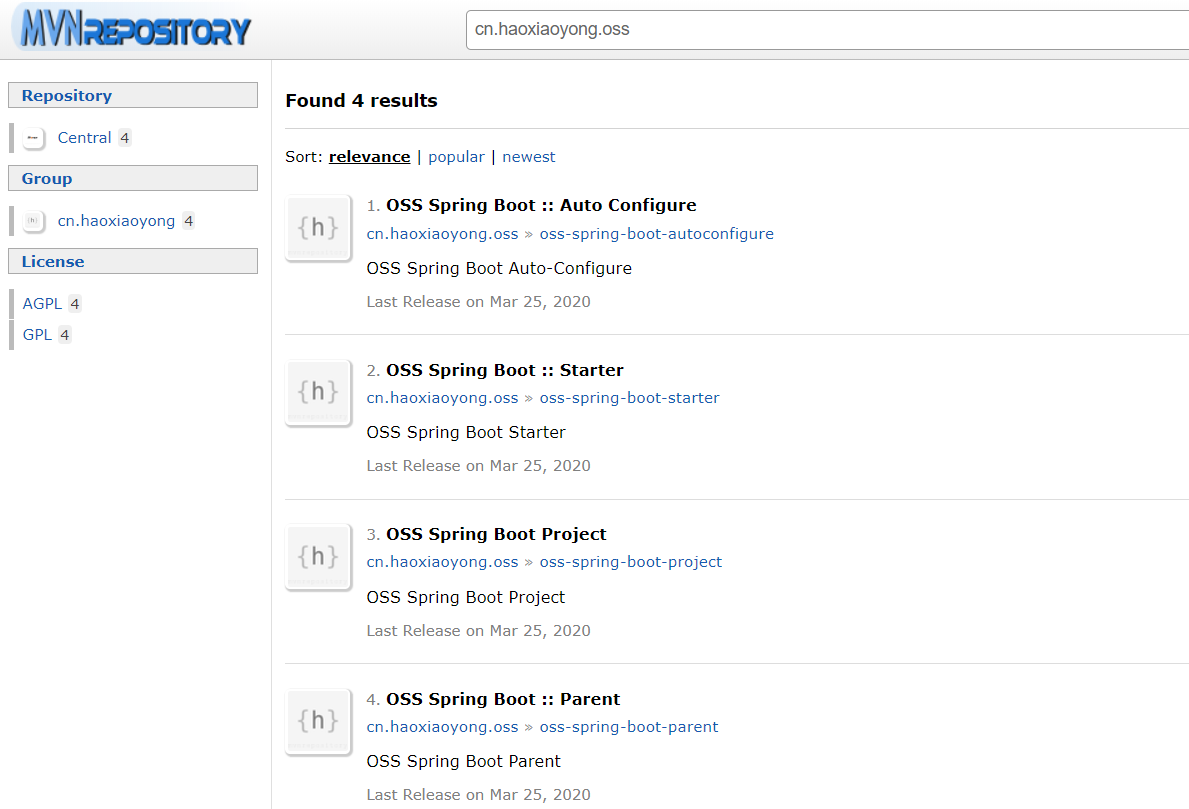Filter by cn.haoxiaoyong group link

tap(116, 221)
